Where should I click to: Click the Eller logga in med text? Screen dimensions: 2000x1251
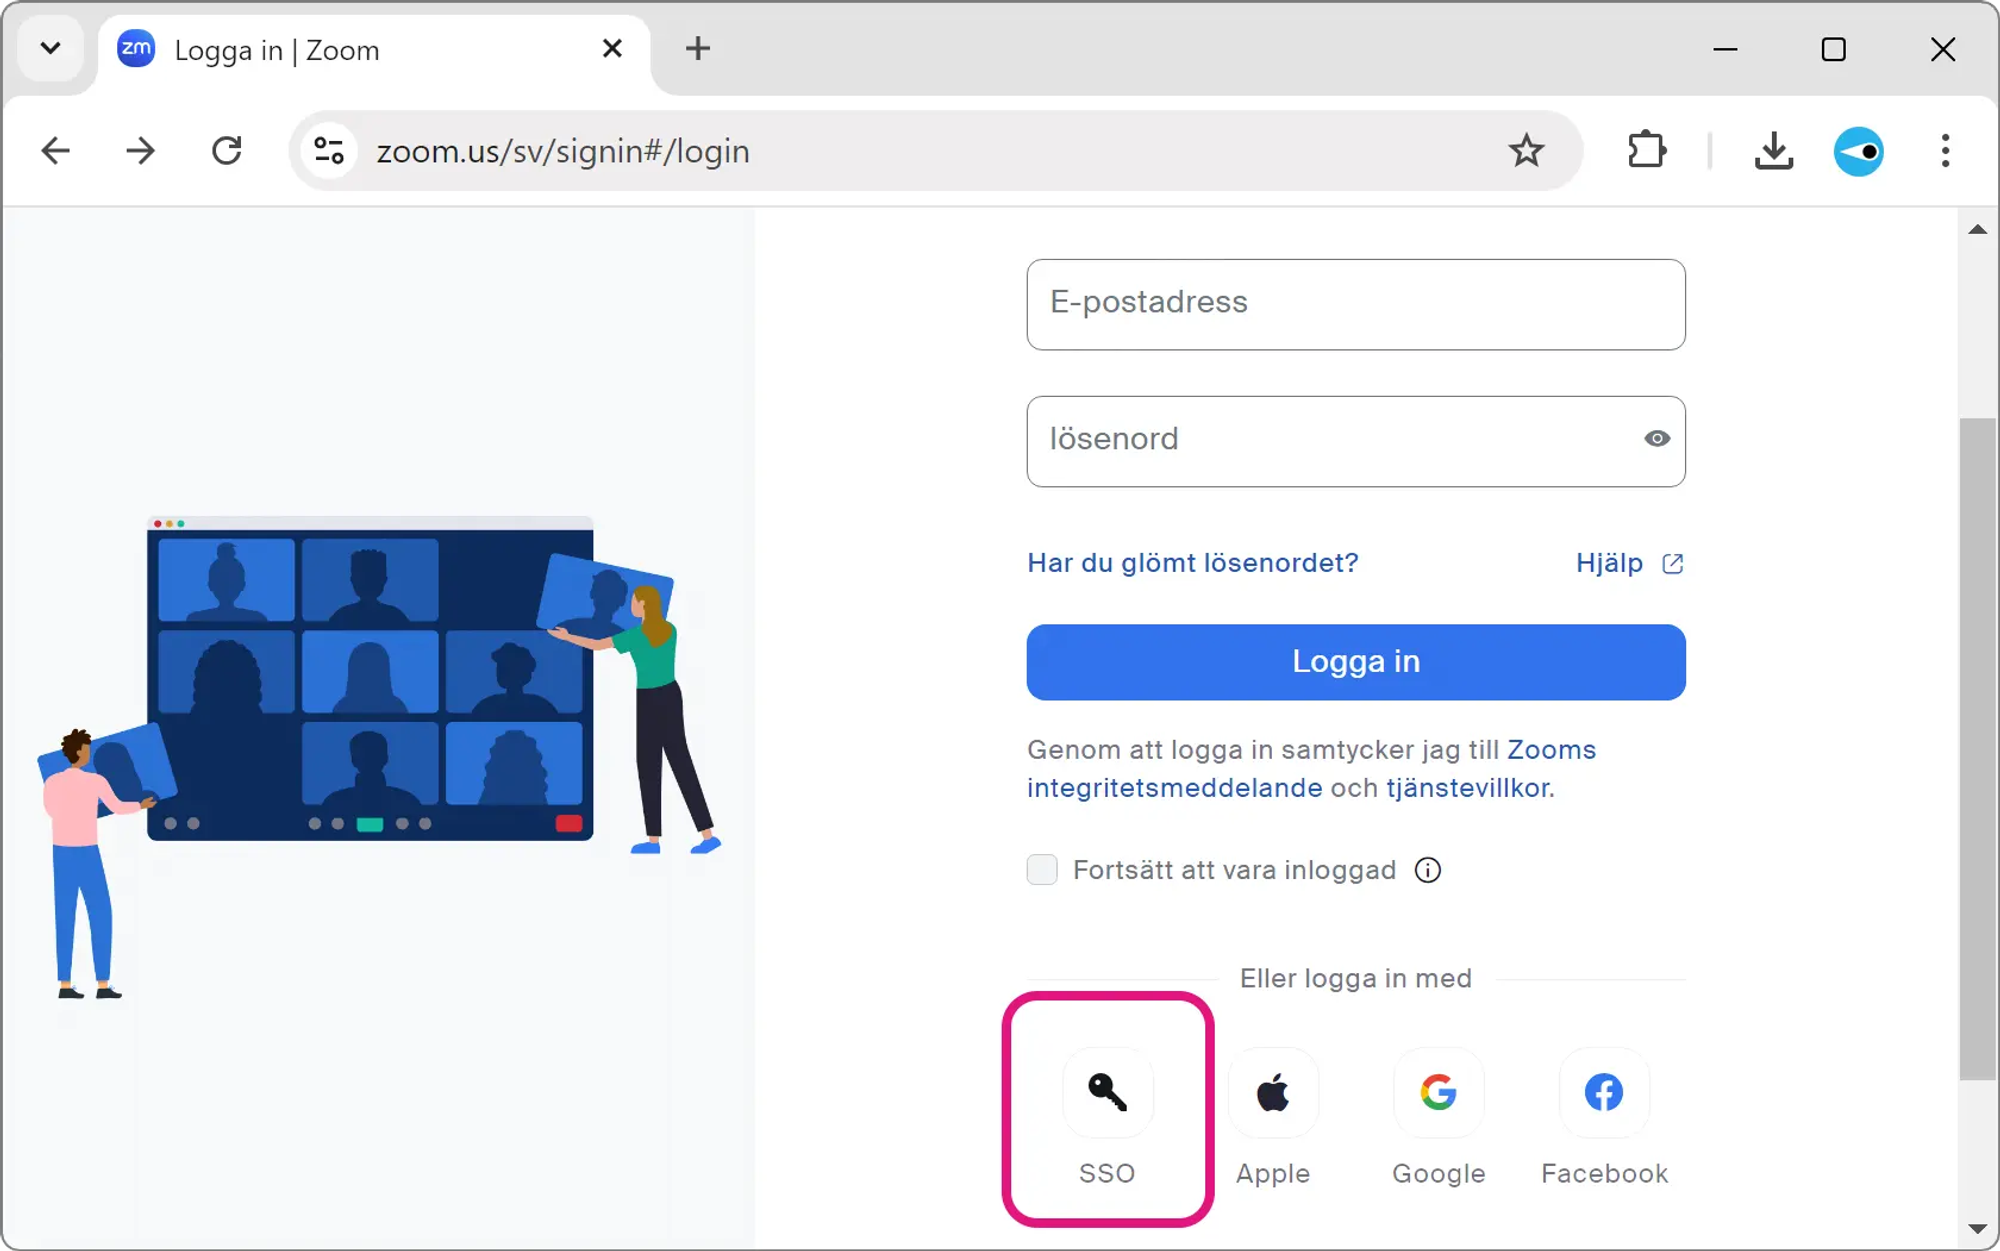(x=1356, y=978)
